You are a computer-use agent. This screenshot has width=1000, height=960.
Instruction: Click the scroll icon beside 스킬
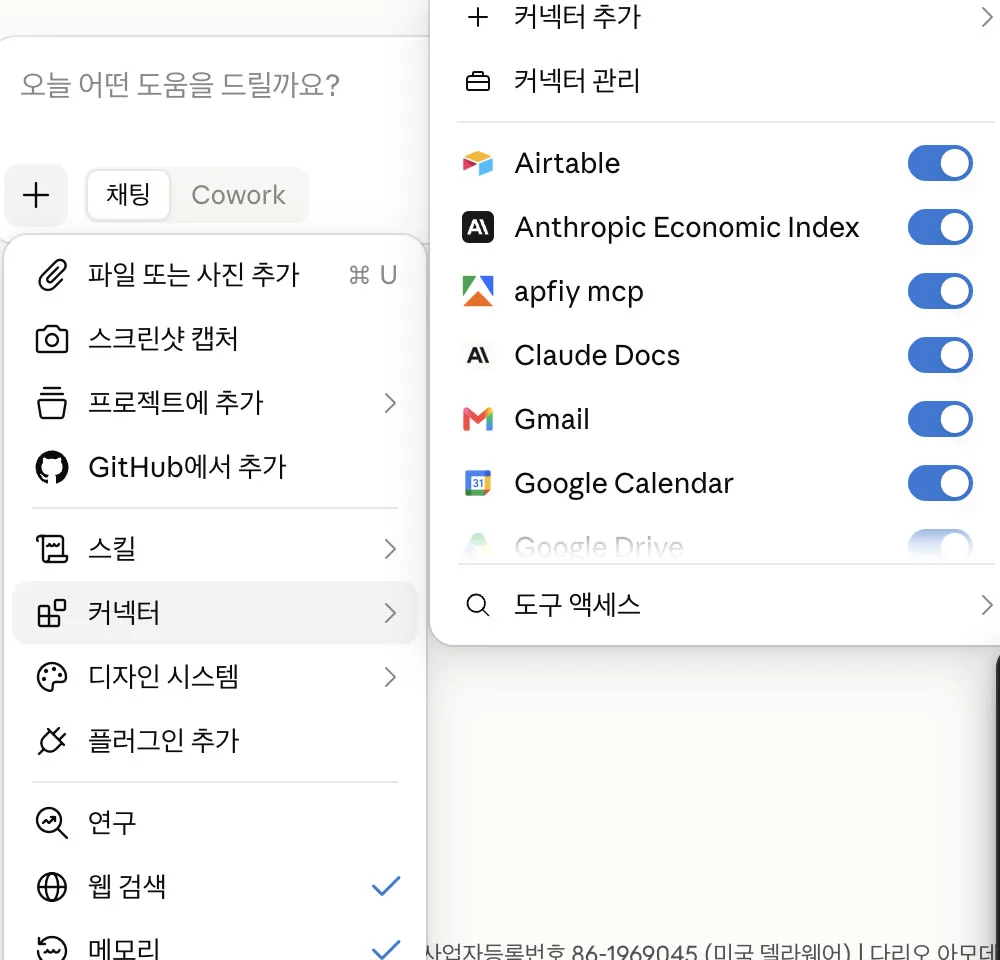[x=52, y=549]
